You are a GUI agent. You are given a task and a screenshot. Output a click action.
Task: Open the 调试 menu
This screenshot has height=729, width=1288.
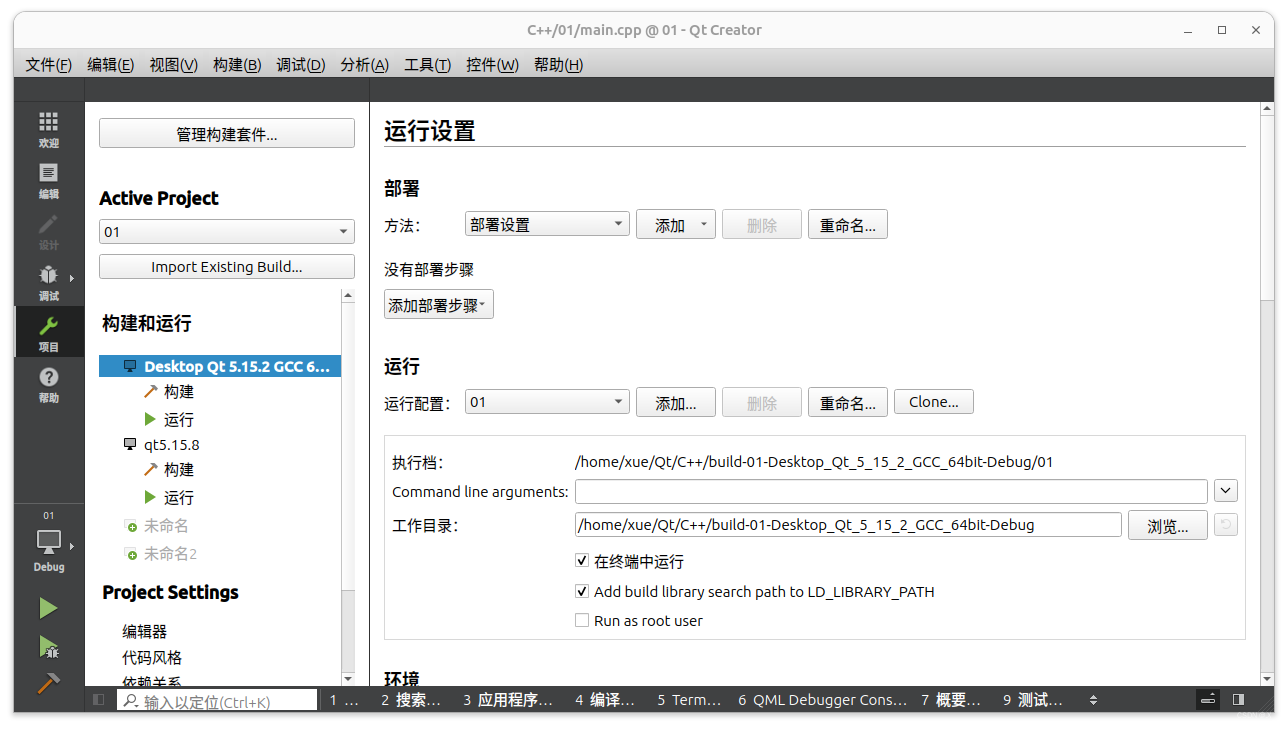tap(300, 65)
